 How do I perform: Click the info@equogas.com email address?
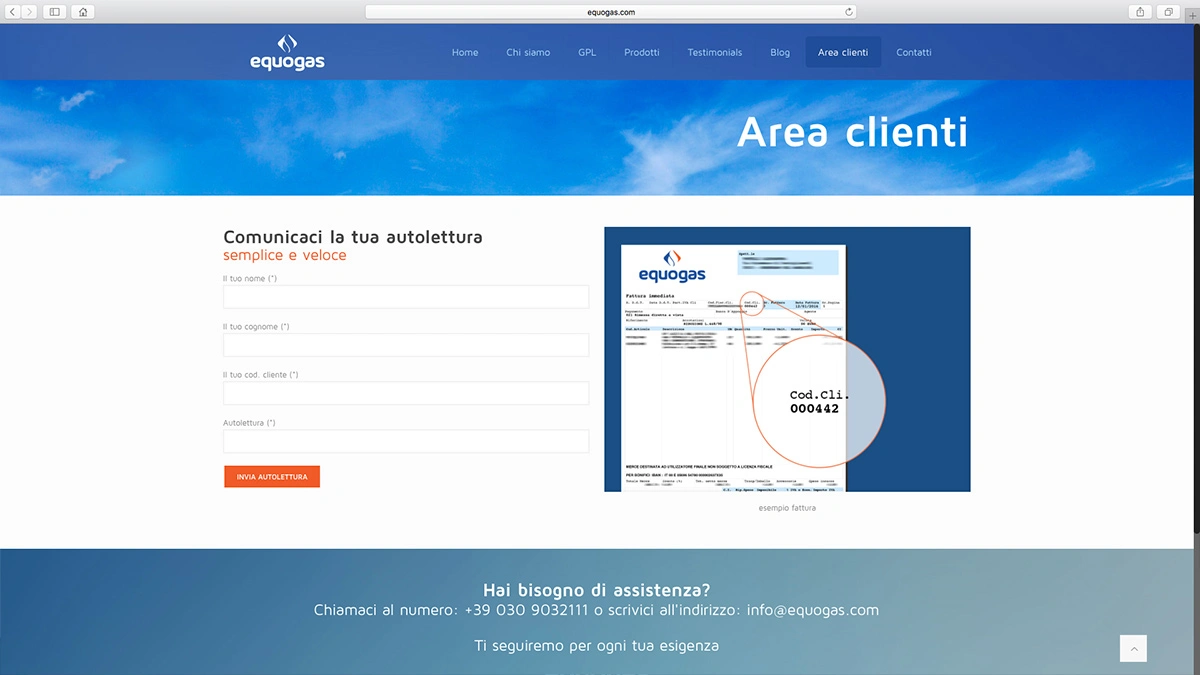click(813, 610)
